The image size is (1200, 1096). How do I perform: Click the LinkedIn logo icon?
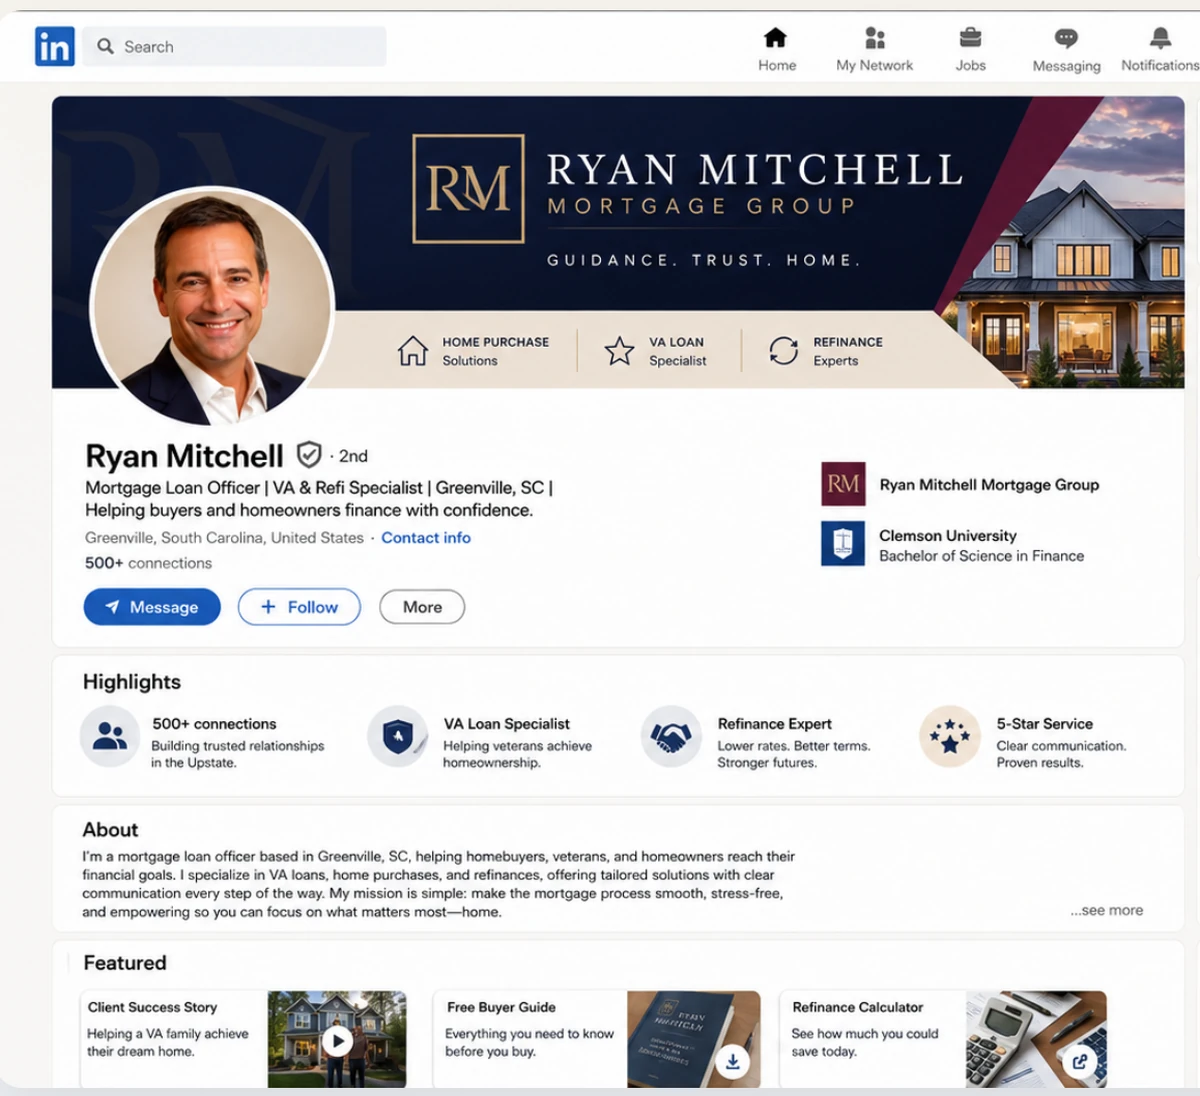point(55,46)
